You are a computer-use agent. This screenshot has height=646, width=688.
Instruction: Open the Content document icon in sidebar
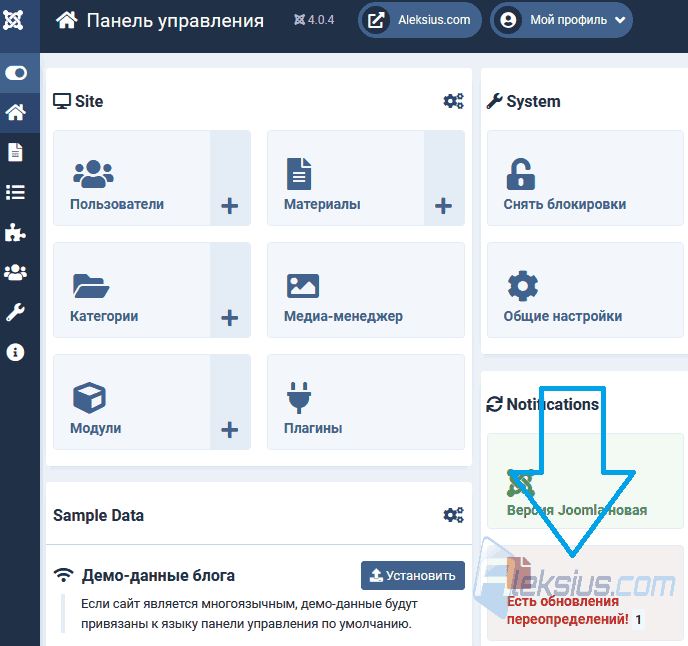[15, 152]
